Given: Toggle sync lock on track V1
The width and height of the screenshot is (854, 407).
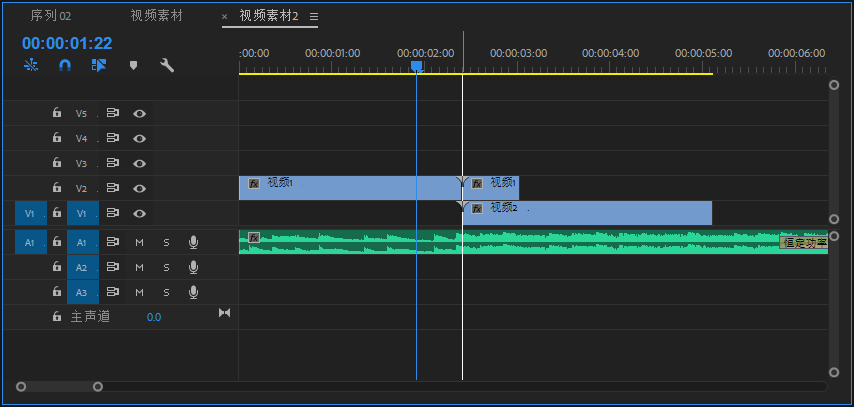Looking at the screenshot, I should click(112, 214).
